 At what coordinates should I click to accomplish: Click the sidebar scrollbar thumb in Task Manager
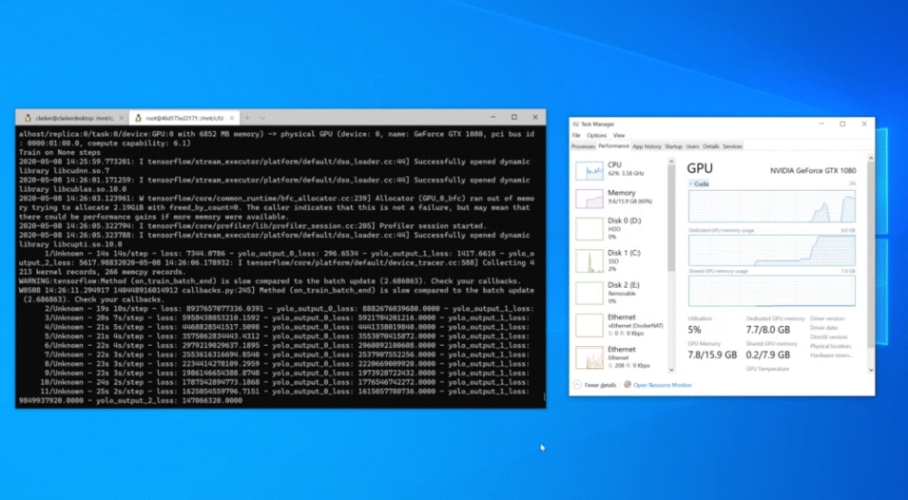coord(672,219)
